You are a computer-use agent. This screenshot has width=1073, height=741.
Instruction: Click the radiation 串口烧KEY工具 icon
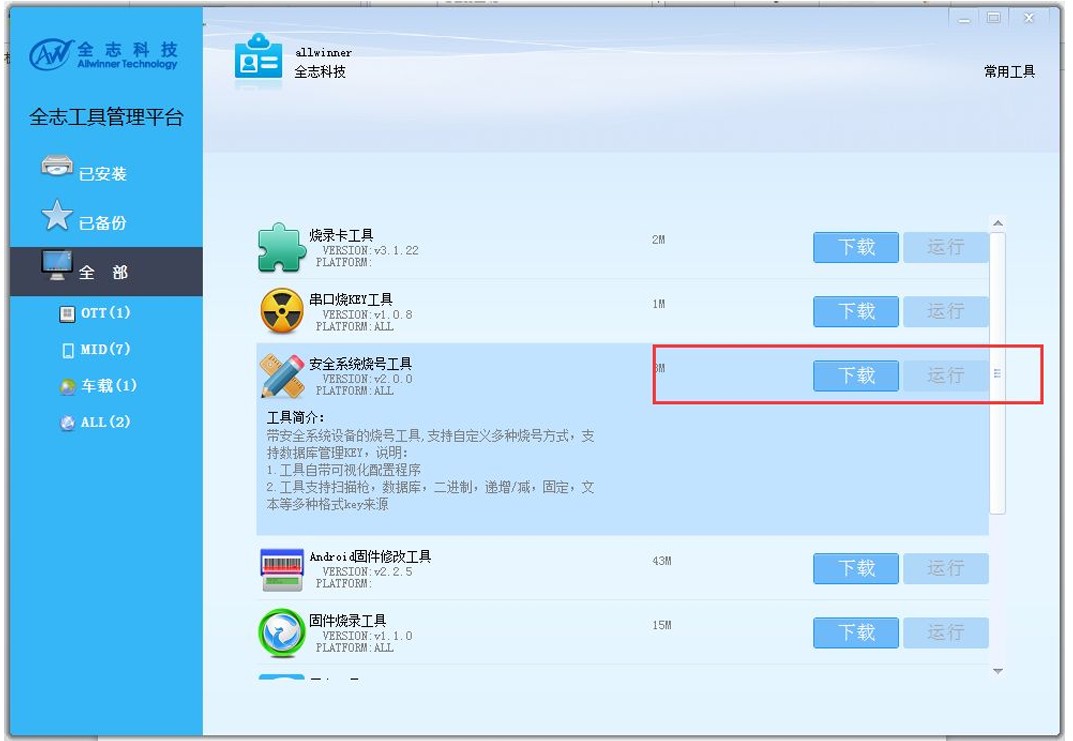click(281, 311)
